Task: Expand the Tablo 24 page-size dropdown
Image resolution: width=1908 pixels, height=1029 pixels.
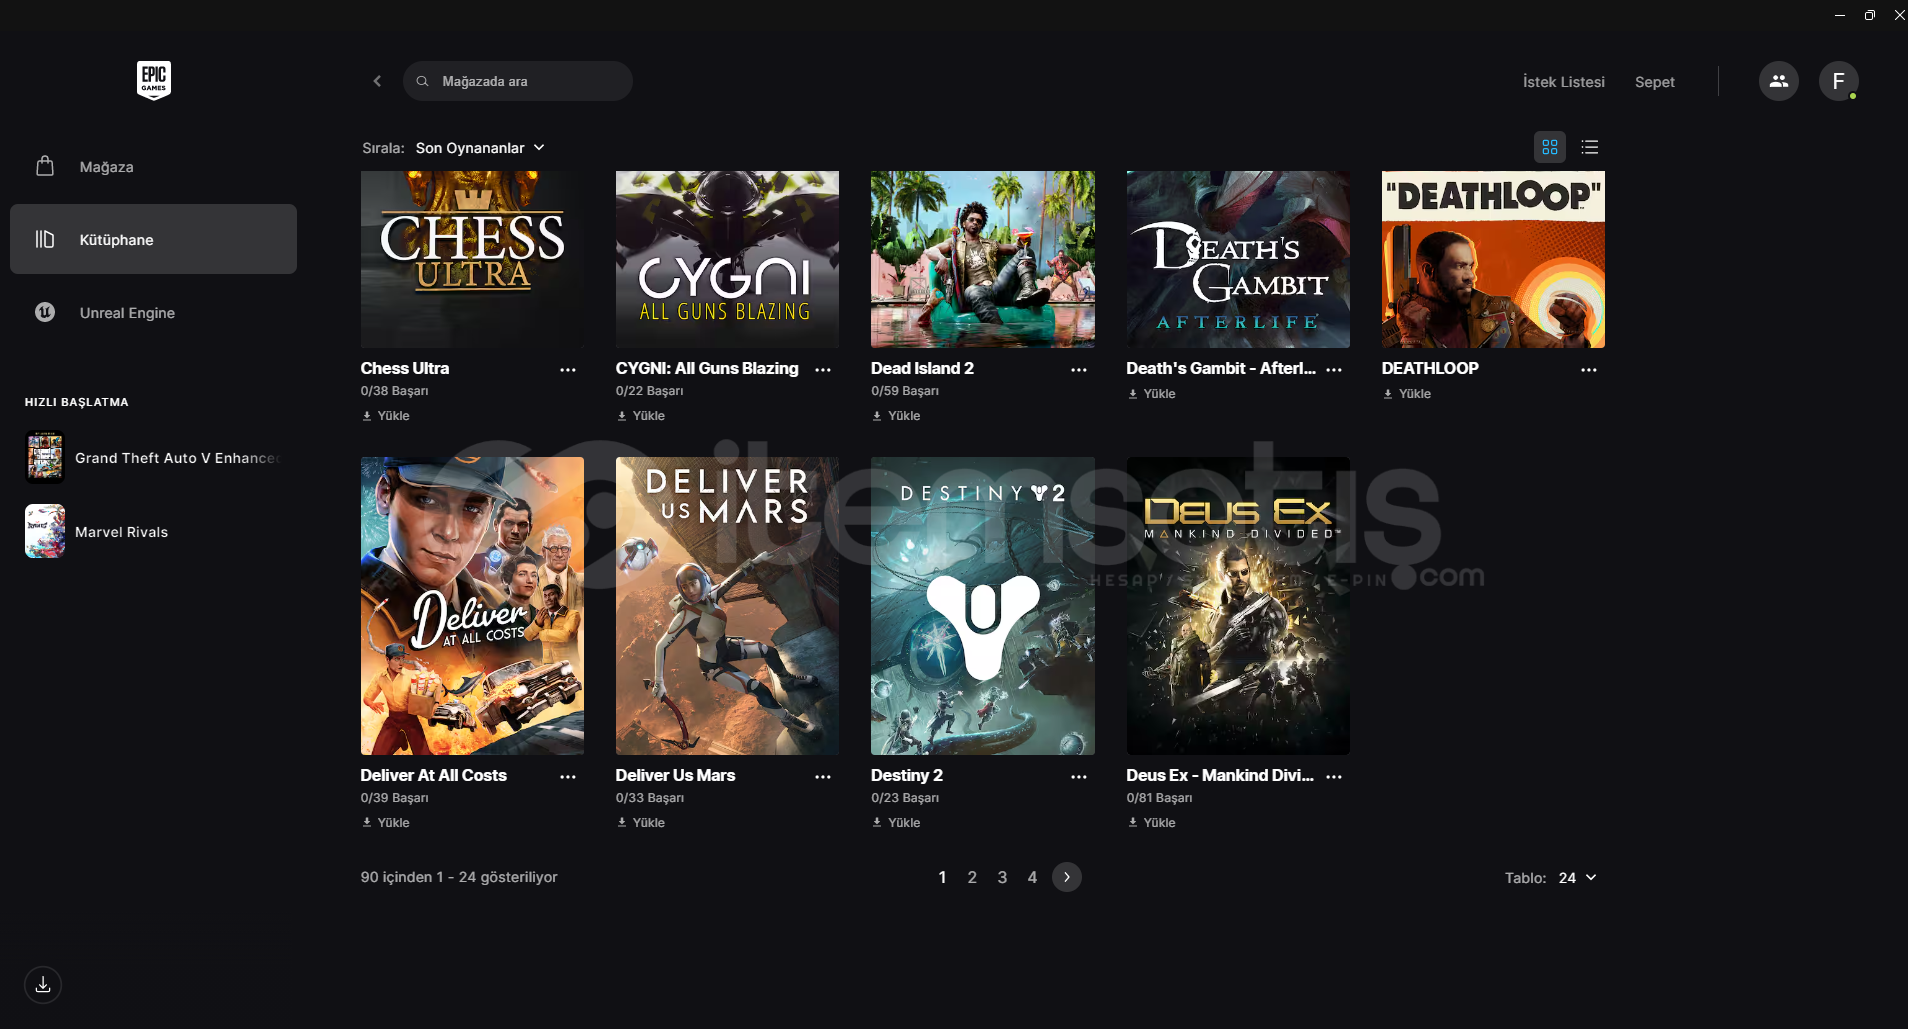Action: click(x=1577, y=878)
